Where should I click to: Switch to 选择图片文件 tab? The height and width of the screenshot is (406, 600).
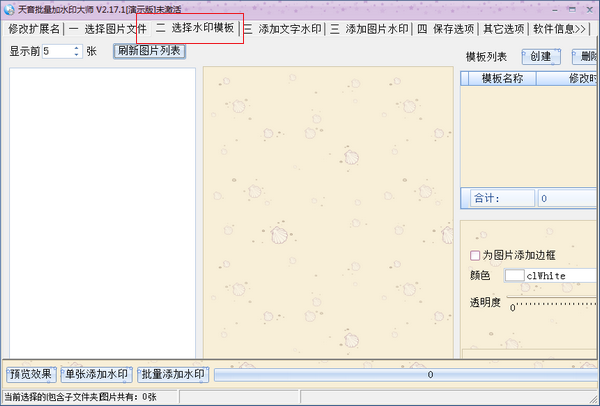pyautogui.click(x=108, y=29)
